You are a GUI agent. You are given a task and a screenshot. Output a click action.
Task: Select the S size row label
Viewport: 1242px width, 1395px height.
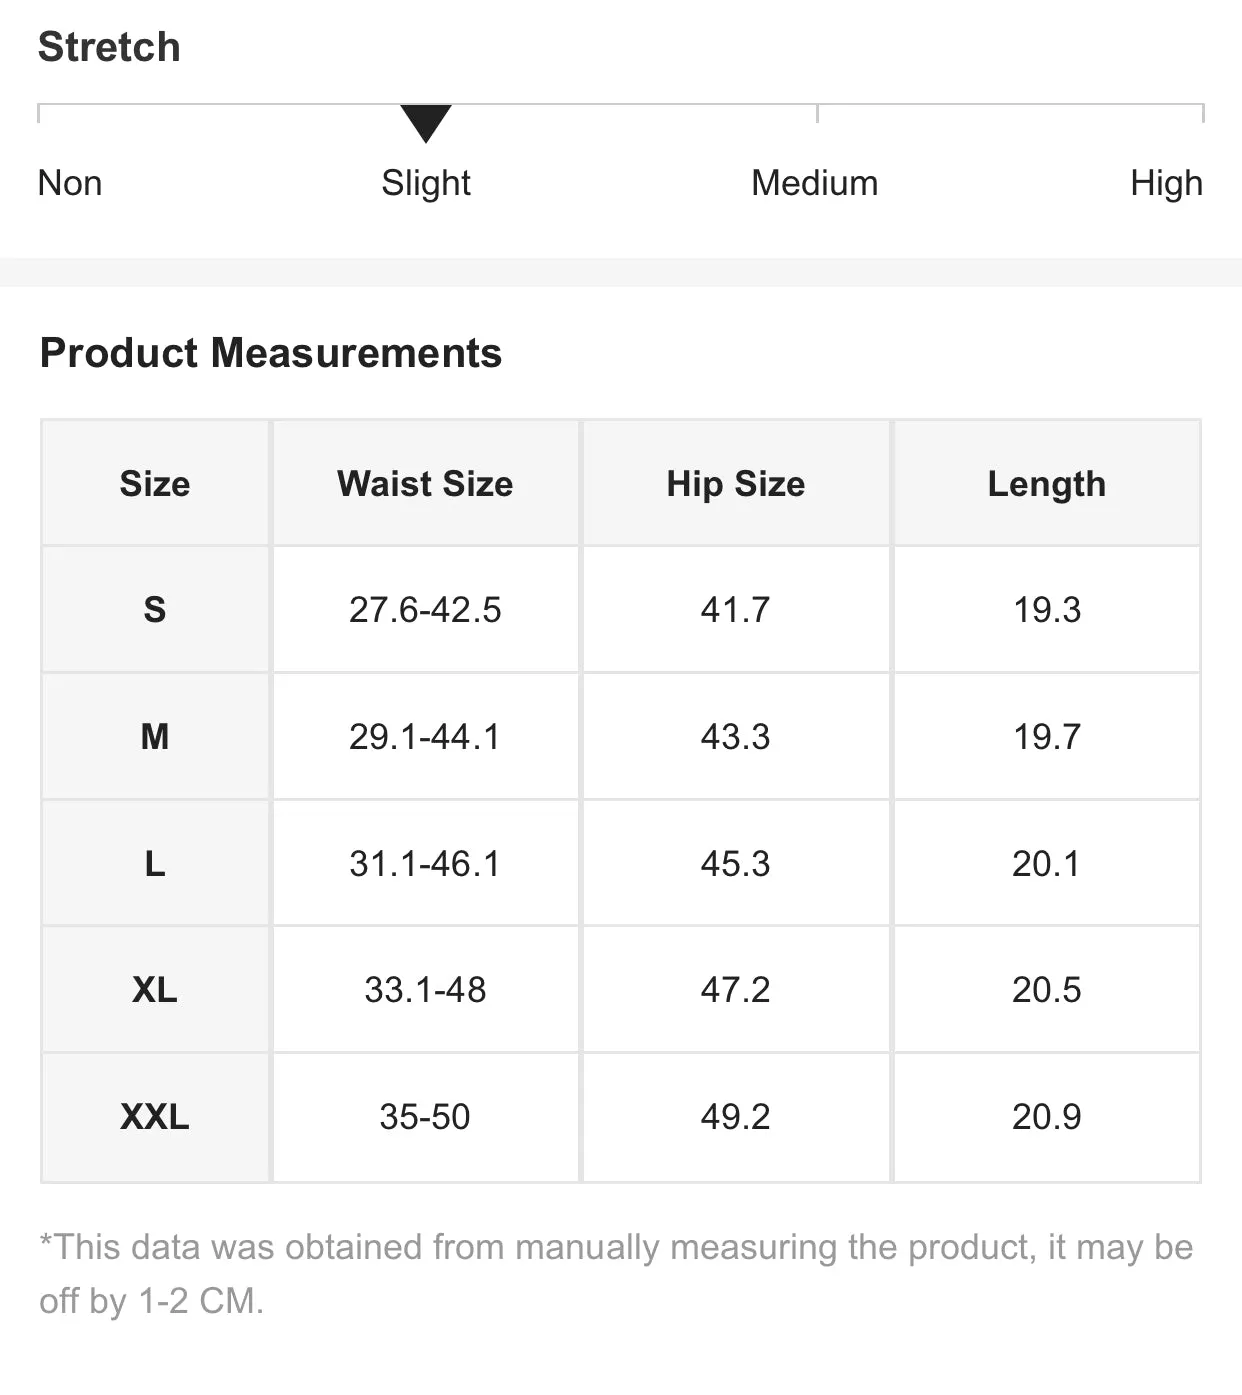[x=155, y=610]
